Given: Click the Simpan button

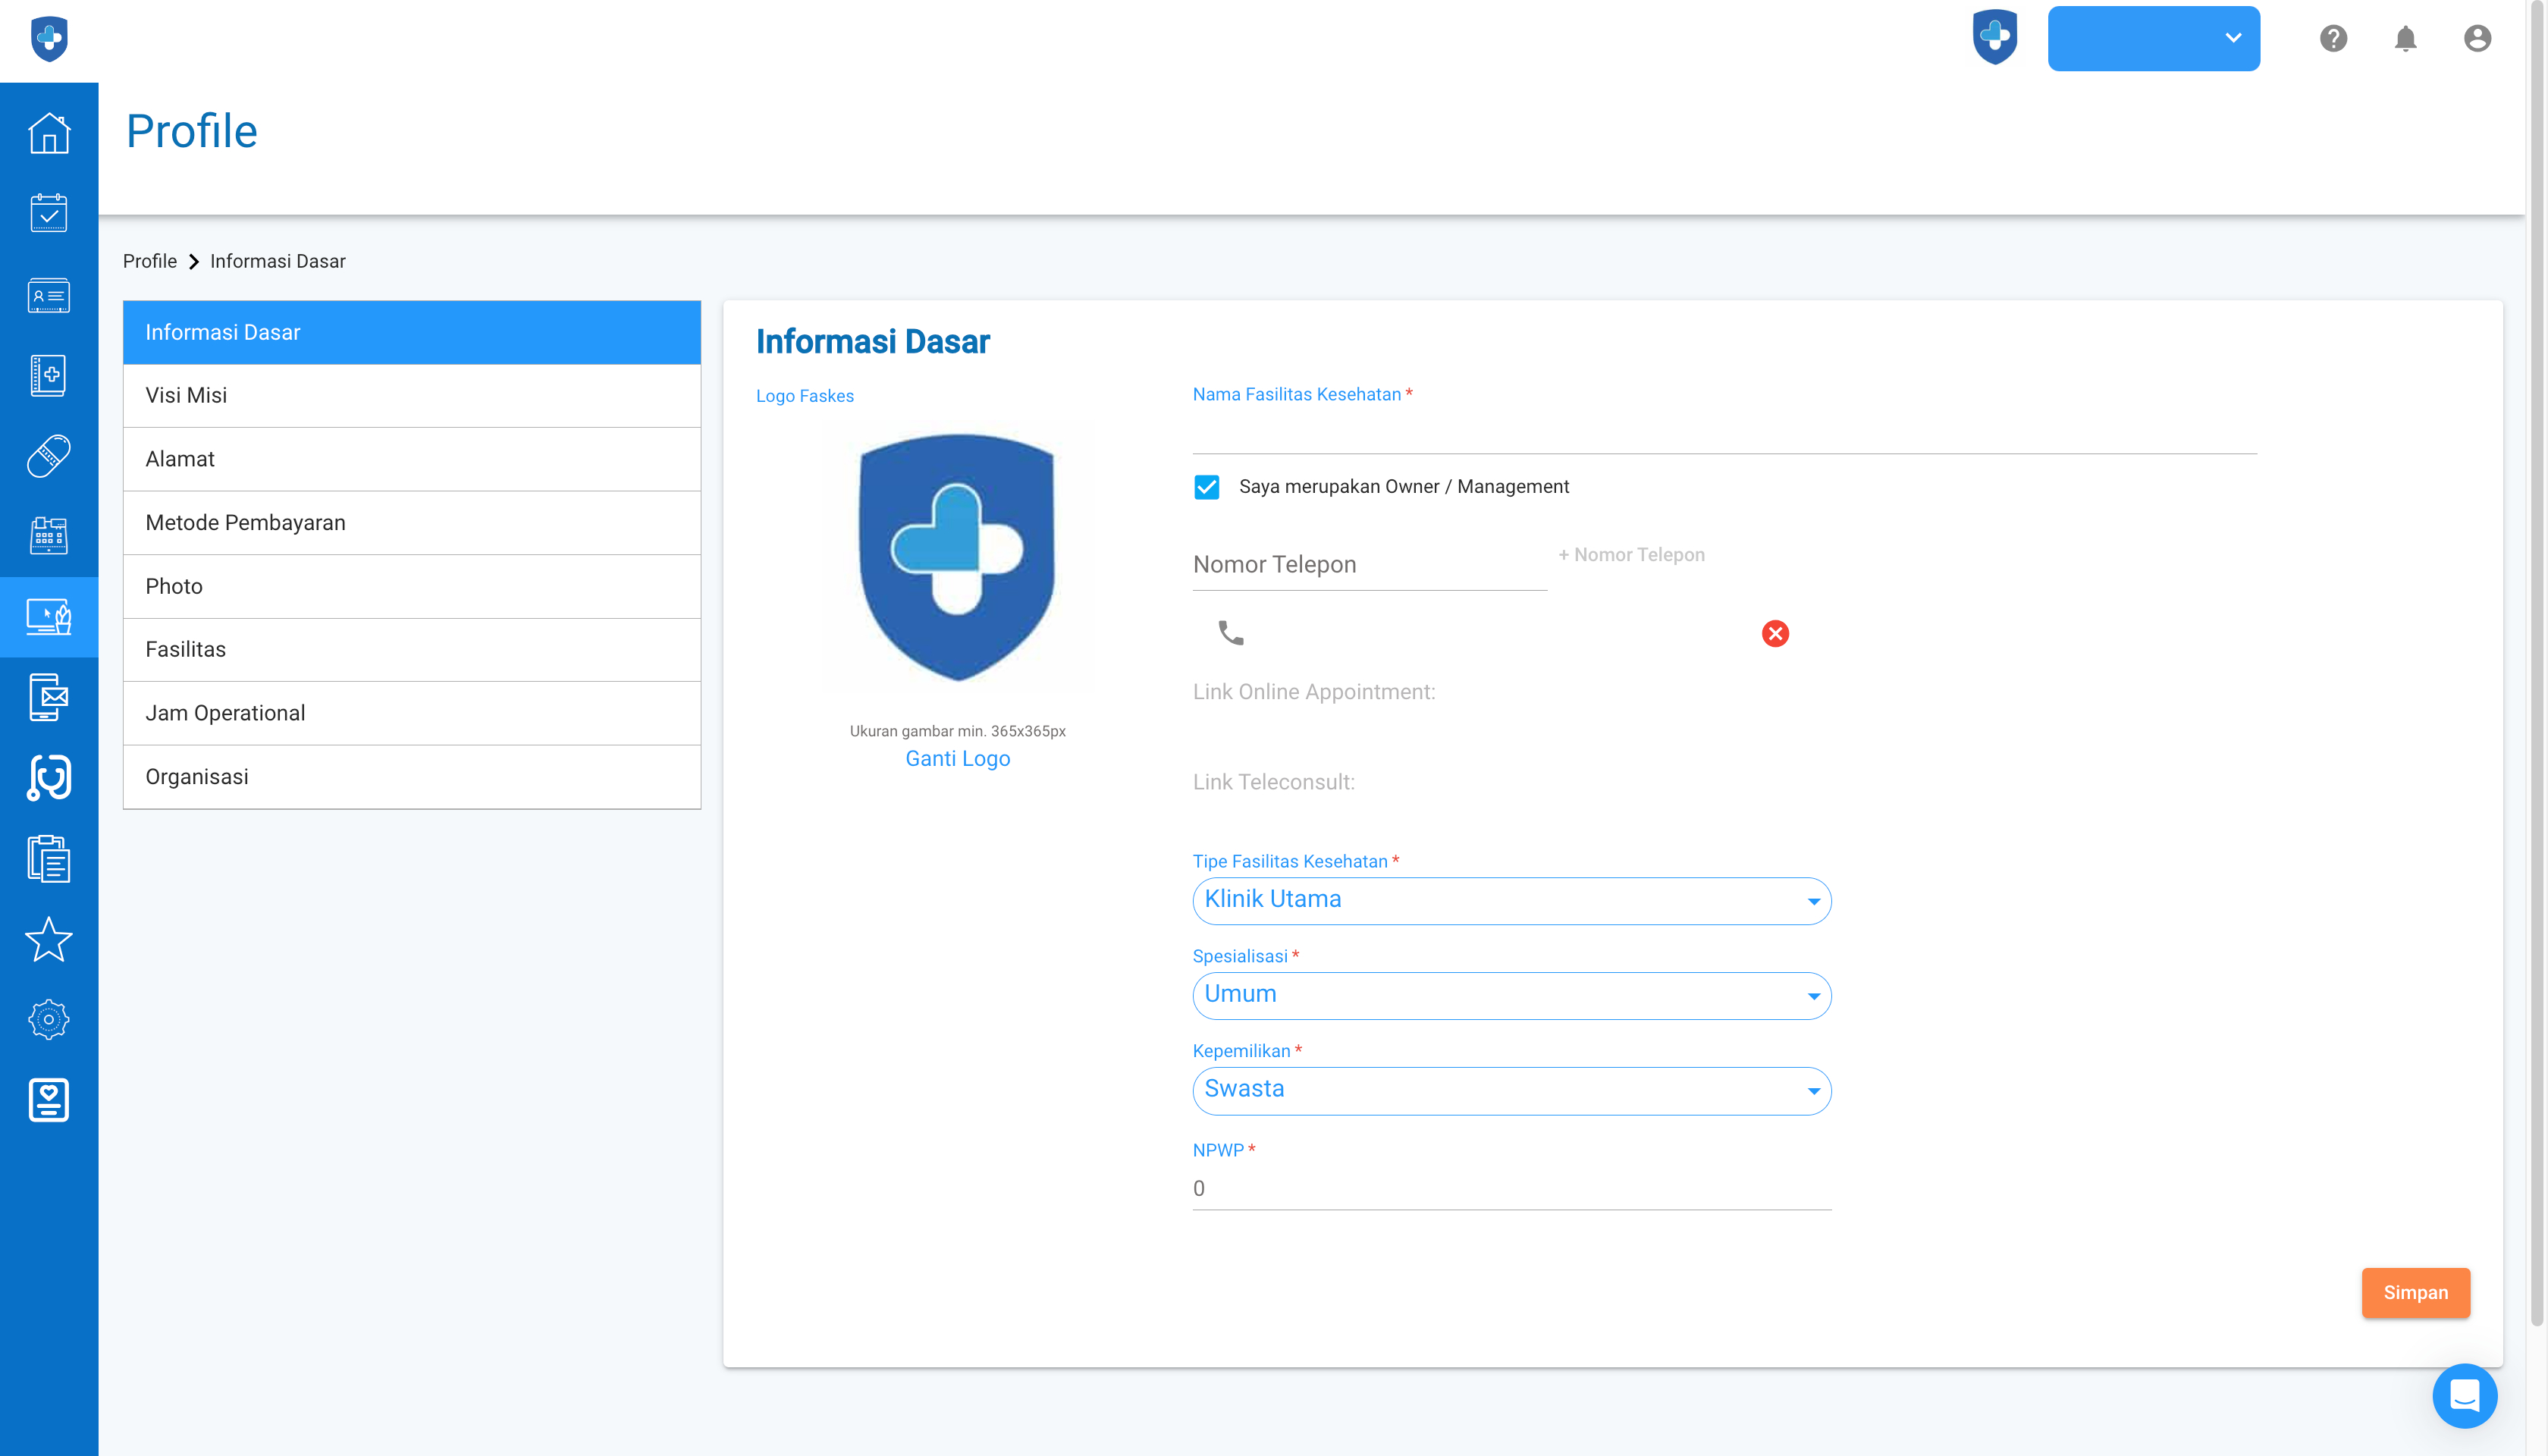Looking at the screenshot, I should click(x=2415, y=1292).
